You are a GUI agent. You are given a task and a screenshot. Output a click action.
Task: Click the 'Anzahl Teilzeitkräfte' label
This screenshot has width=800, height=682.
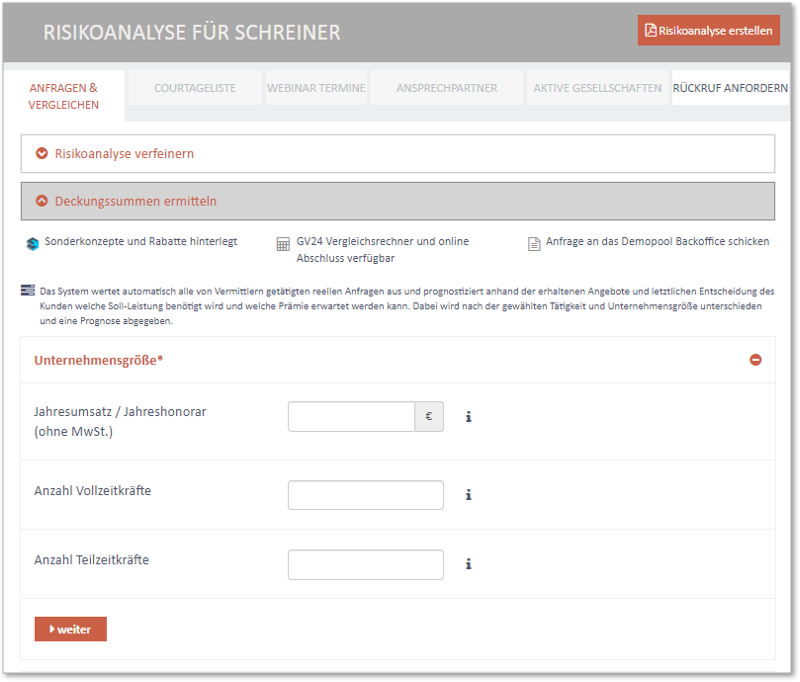[x=92, y=560]
